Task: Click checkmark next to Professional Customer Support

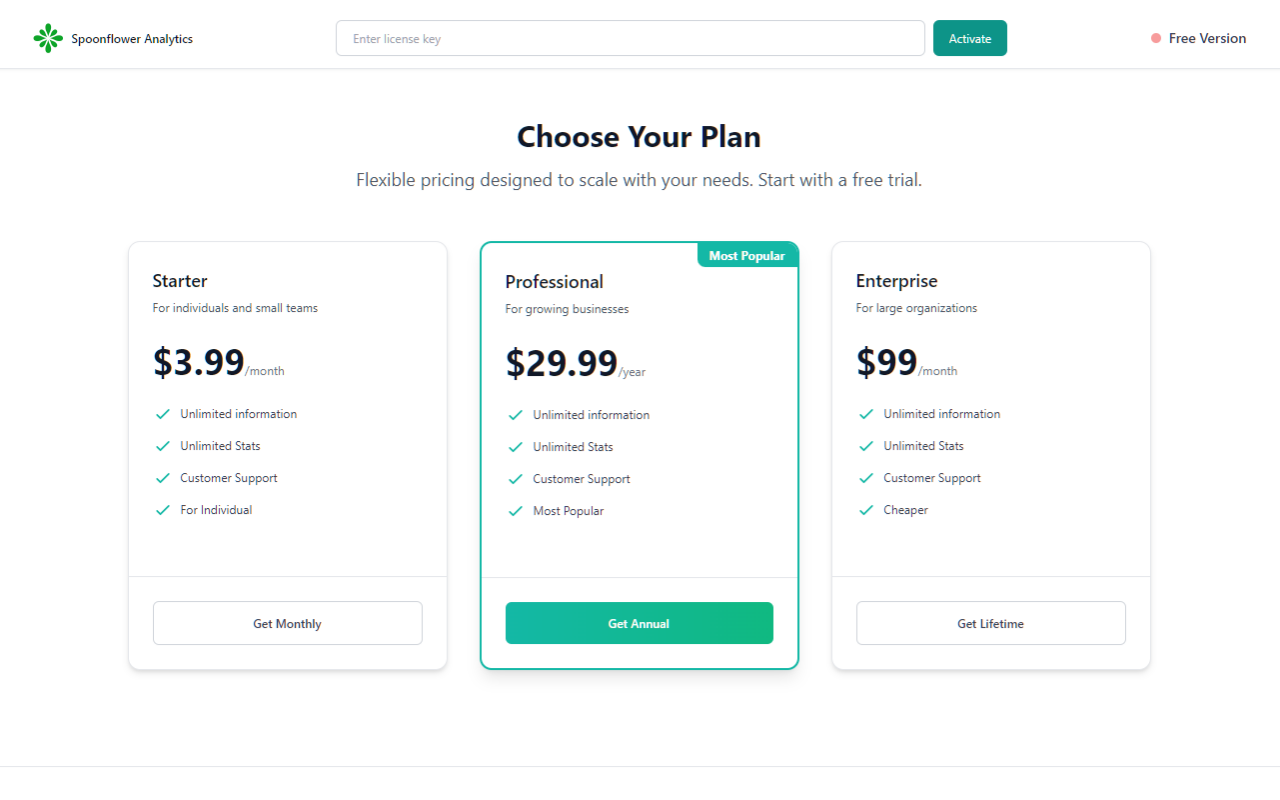Action: [x=516, y=479]
